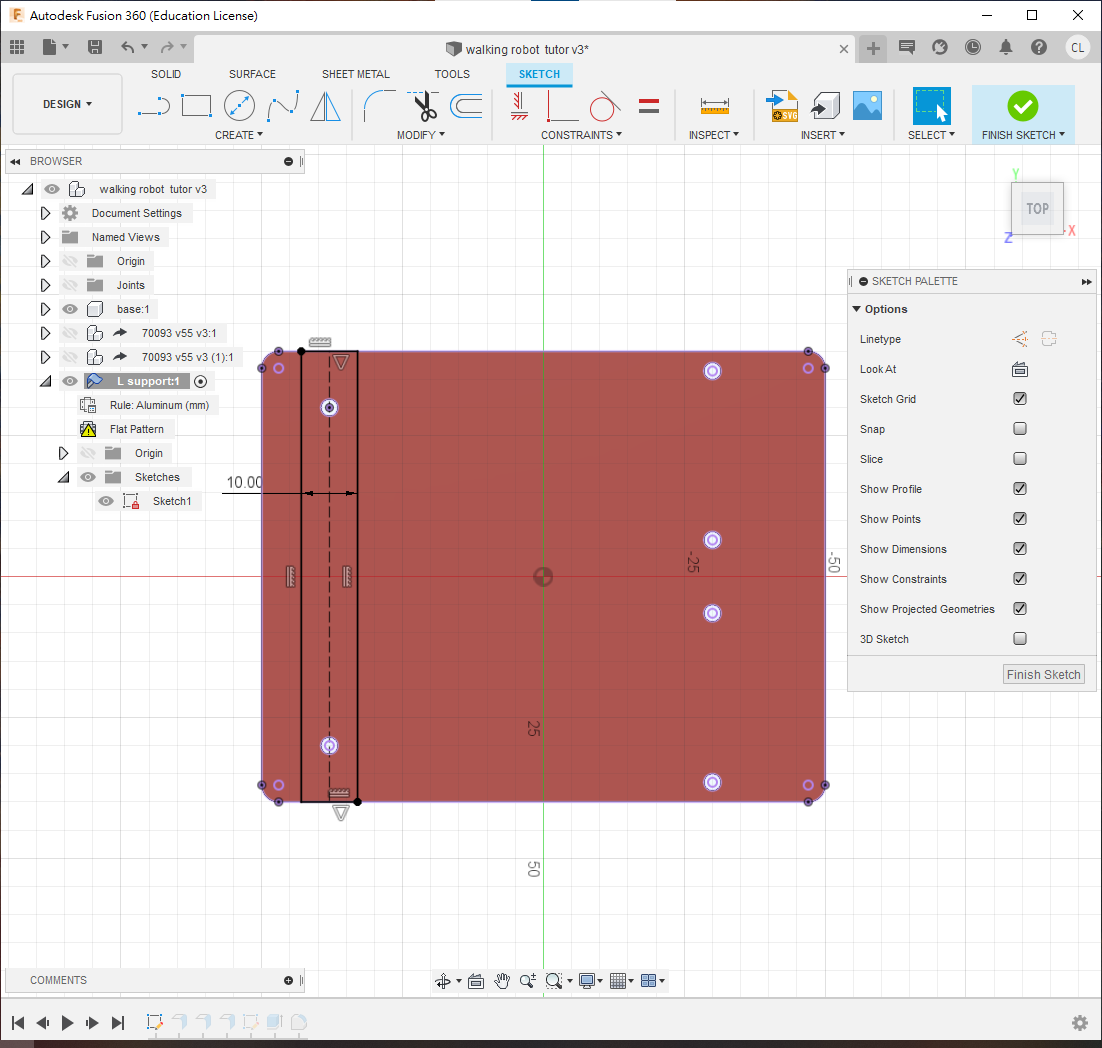
Task: Pick the Trim scissors tool
Action: (x=425, y=105)
